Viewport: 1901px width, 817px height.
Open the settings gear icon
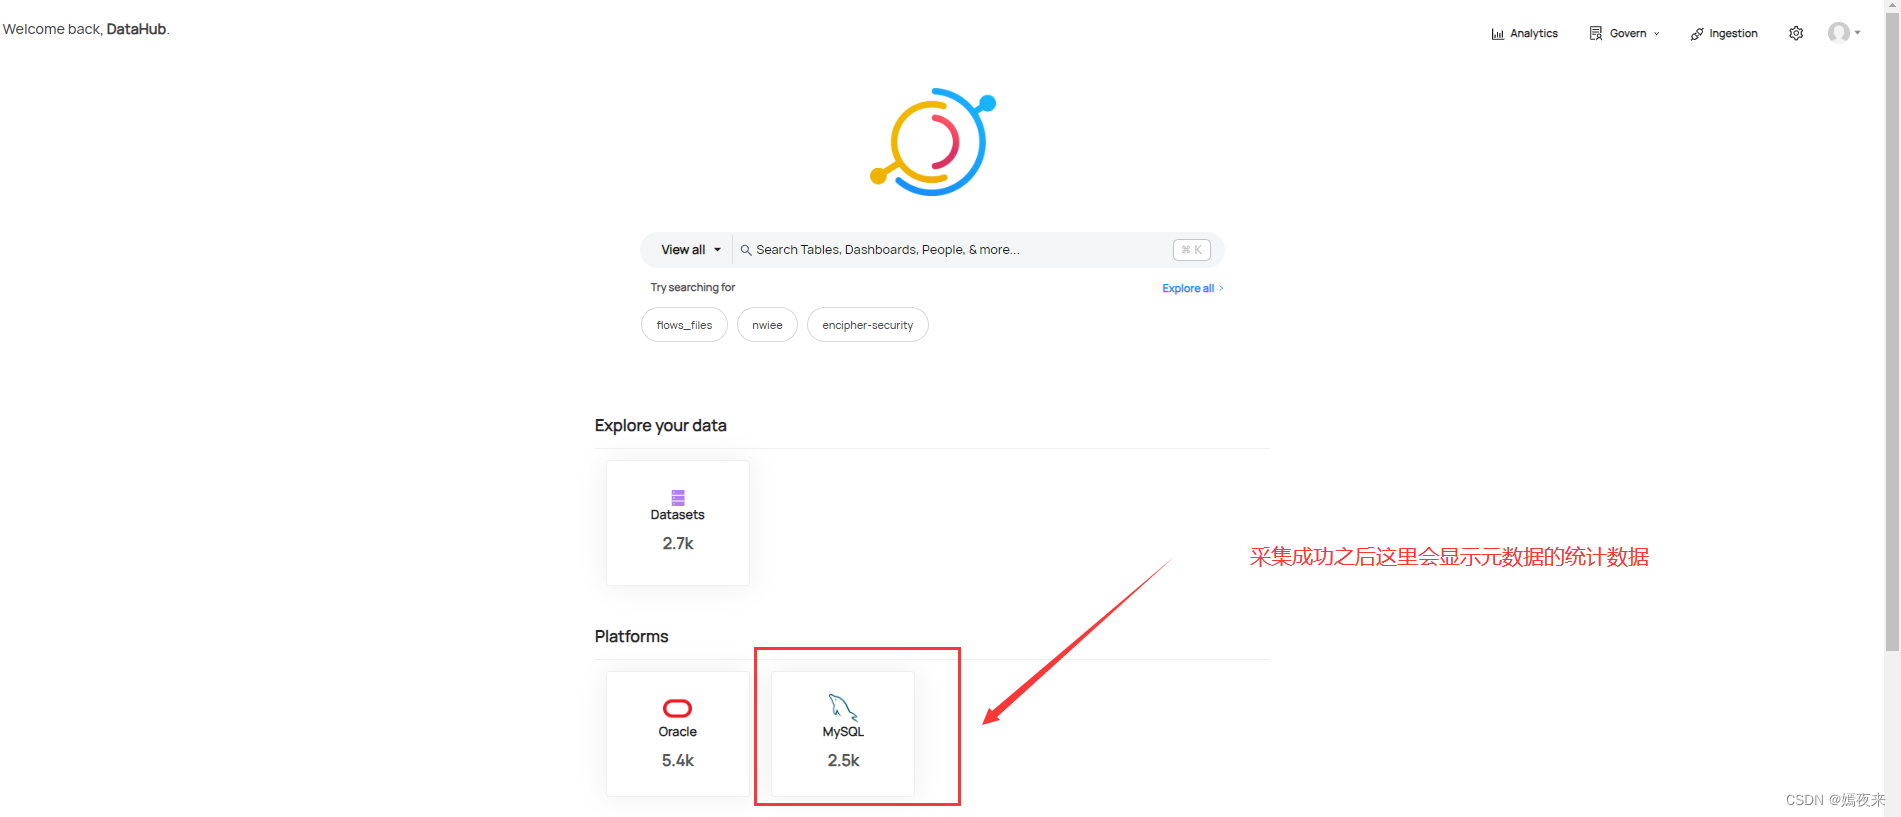point(1796,33)
